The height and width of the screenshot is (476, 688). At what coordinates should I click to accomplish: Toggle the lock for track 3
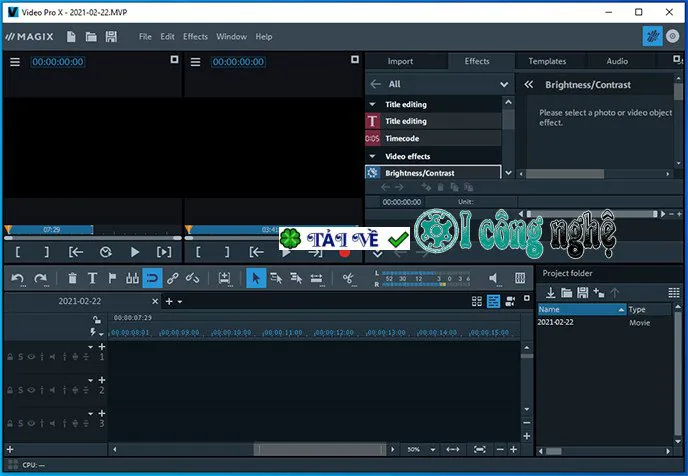point(10,423)
